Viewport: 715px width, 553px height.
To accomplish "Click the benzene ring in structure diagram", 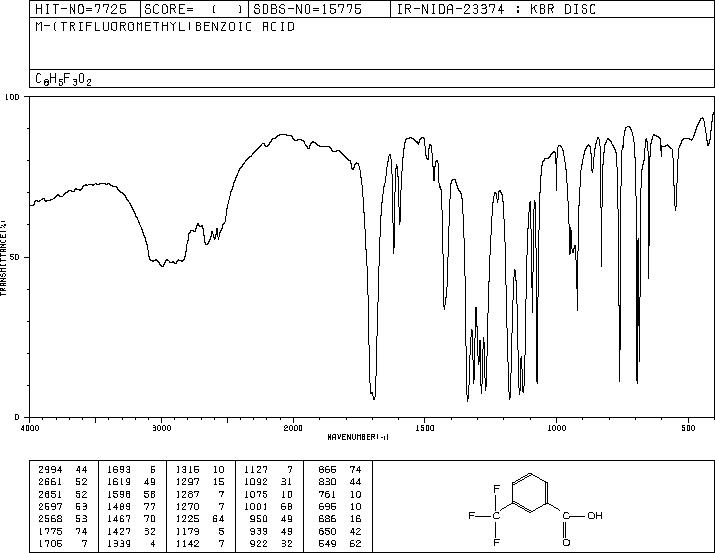I will click(530, 493).
